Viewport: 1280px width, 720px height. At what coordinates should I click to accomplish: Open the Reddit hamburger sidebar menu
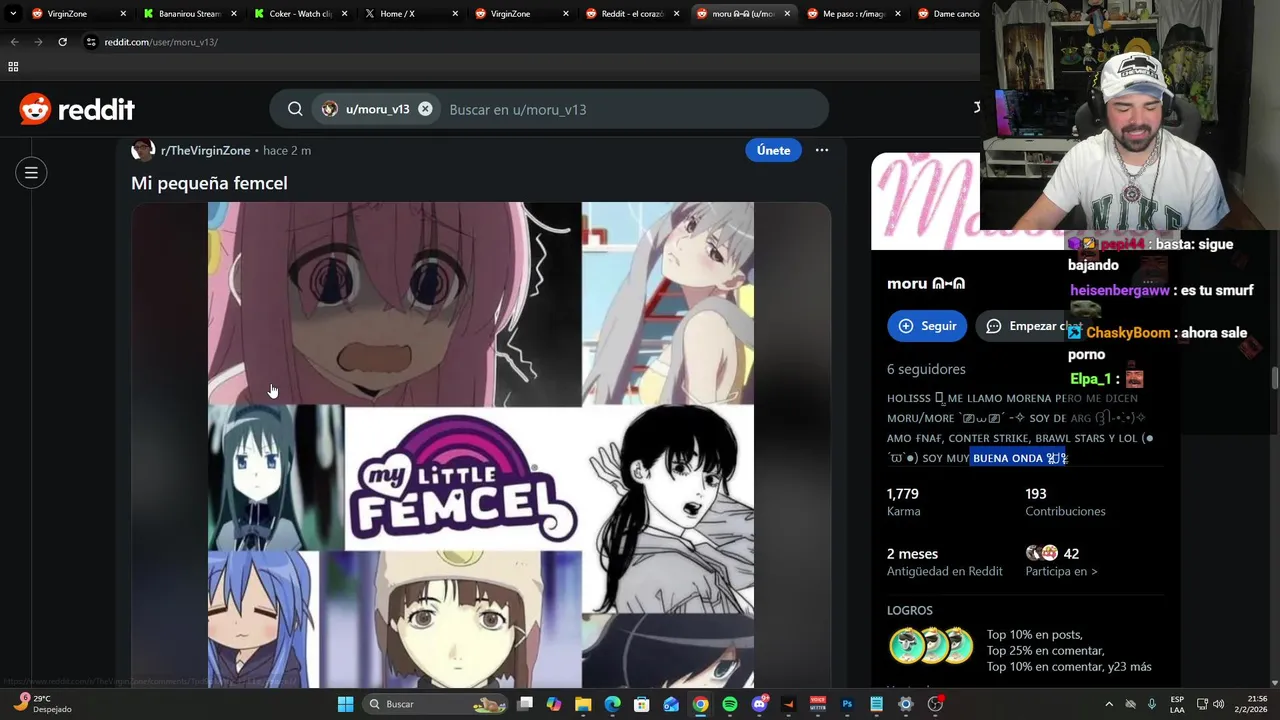coord(31,173)
